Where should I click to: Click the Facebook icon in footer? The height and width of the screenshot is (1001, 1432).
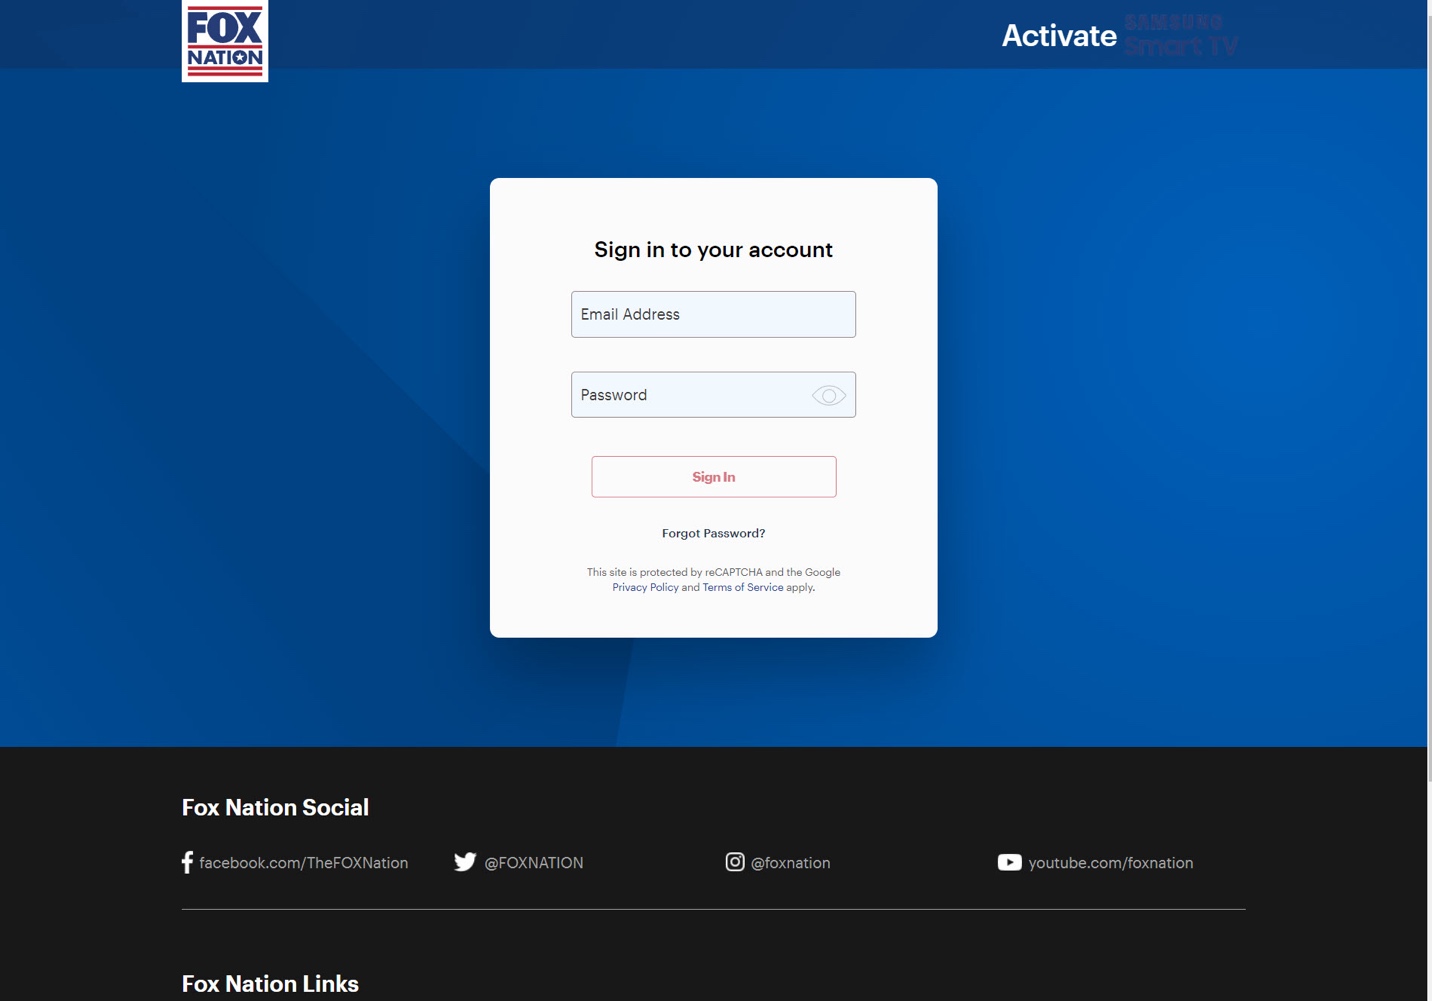187,862
